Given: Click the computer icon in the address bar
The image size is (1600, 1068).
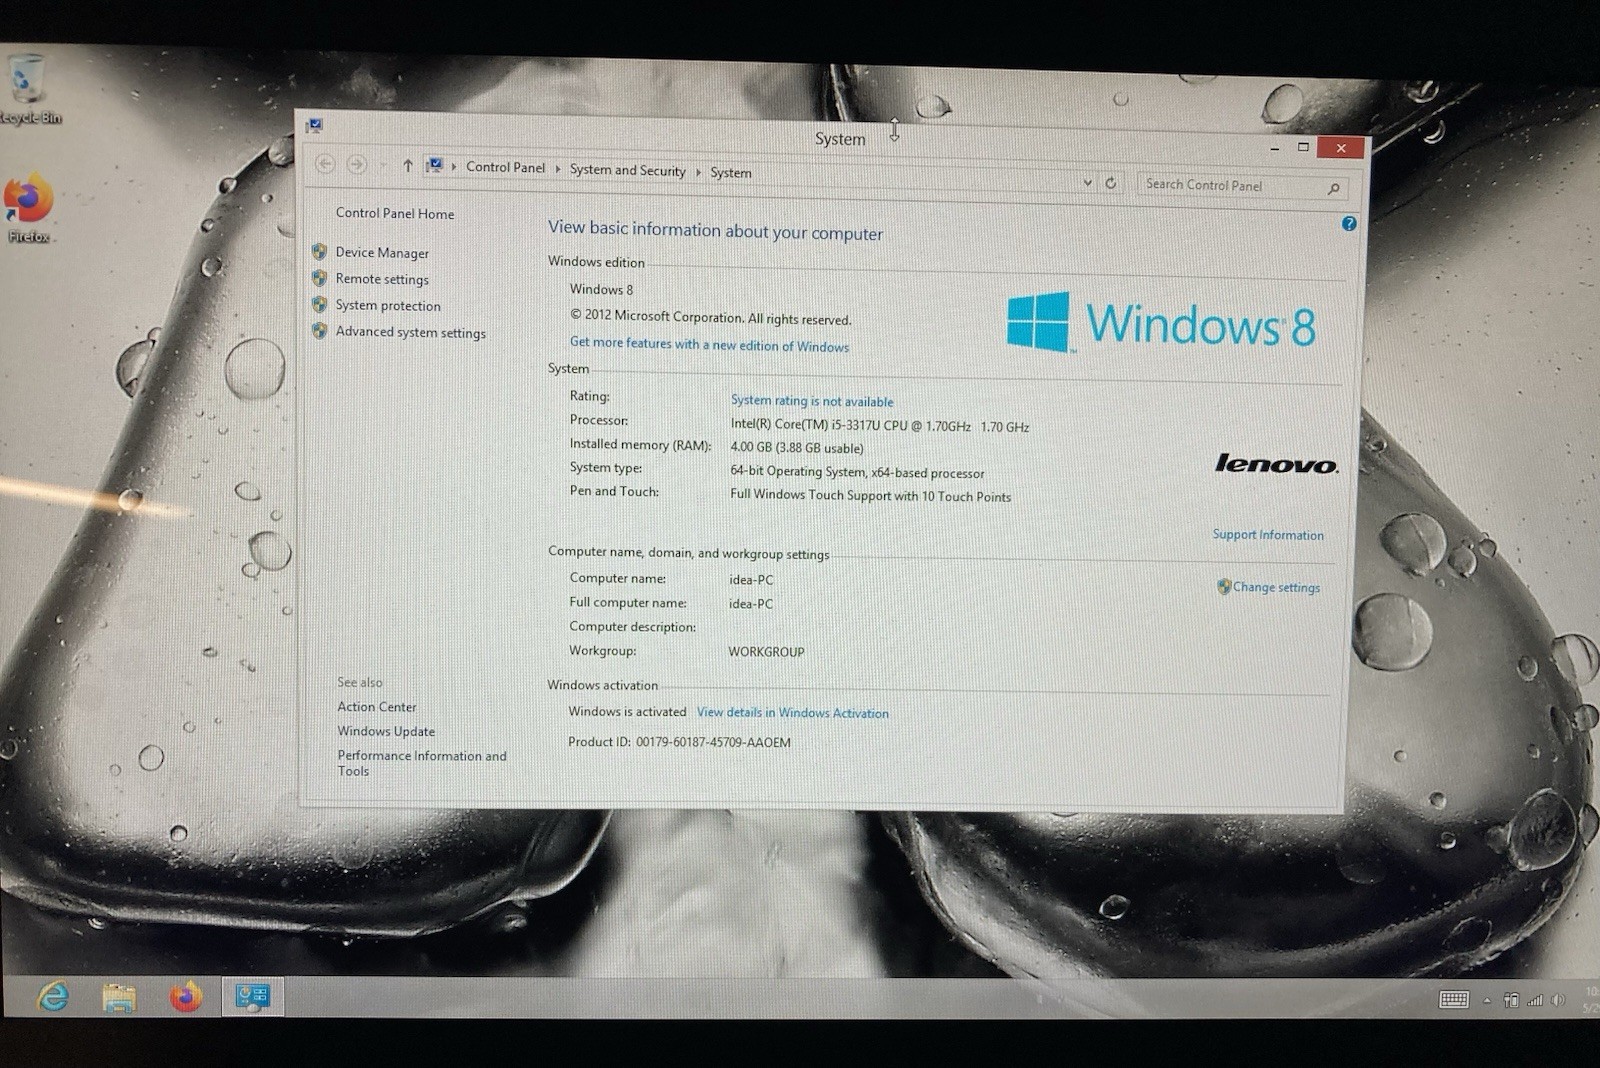Looking at the screenshot, I should coord(435,165).
